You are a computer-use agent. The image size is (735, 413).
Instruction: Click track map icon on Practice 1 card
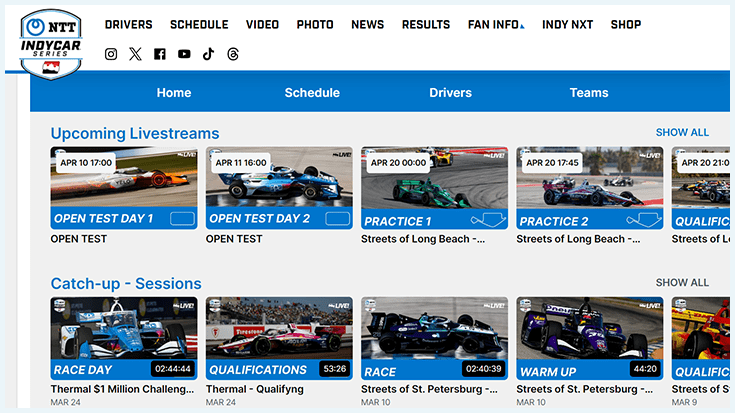pyautogui.click(x=488, y=219)
